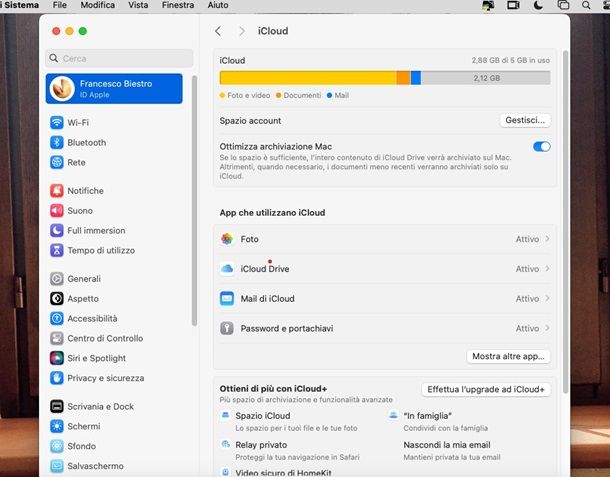Screen dimensions: 610x477
Task: Open the File menu
Action: (x=60, y=5)
